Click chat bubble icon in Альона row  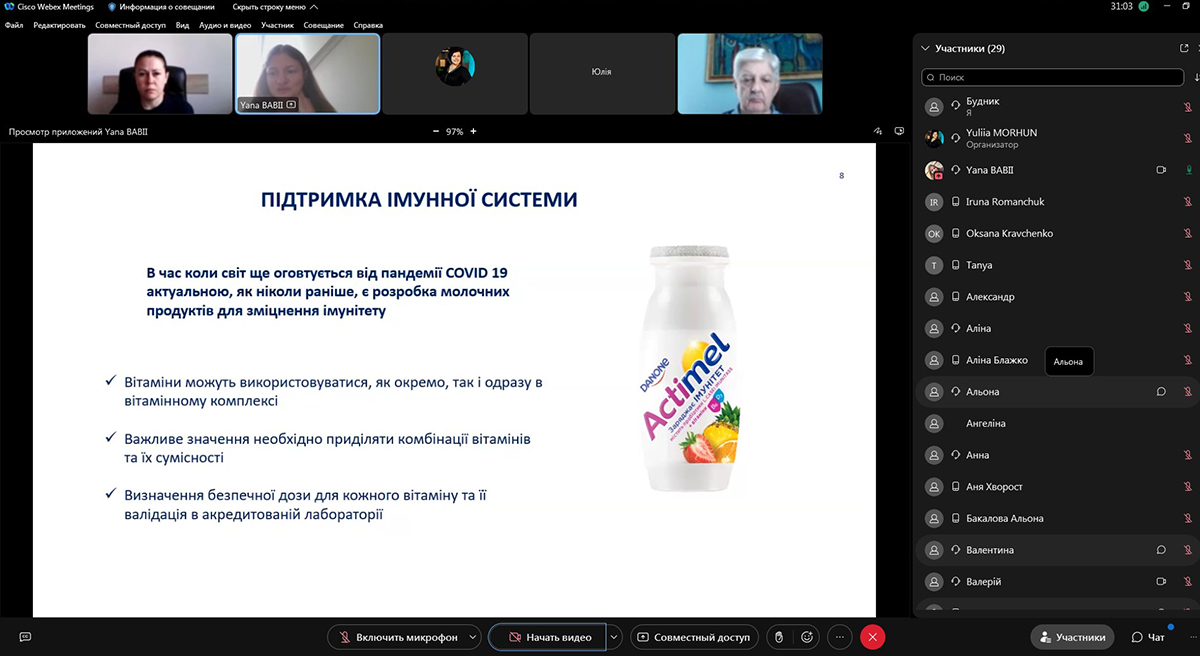click(1161, 392)
